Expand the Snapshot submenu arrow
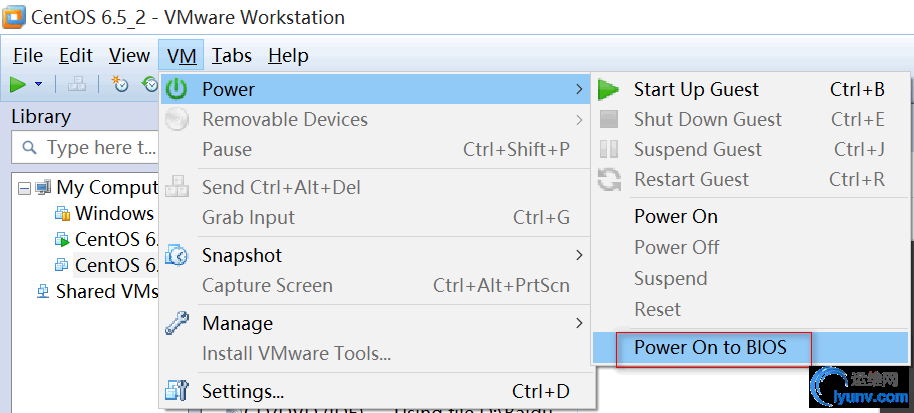 click(579, 256)
